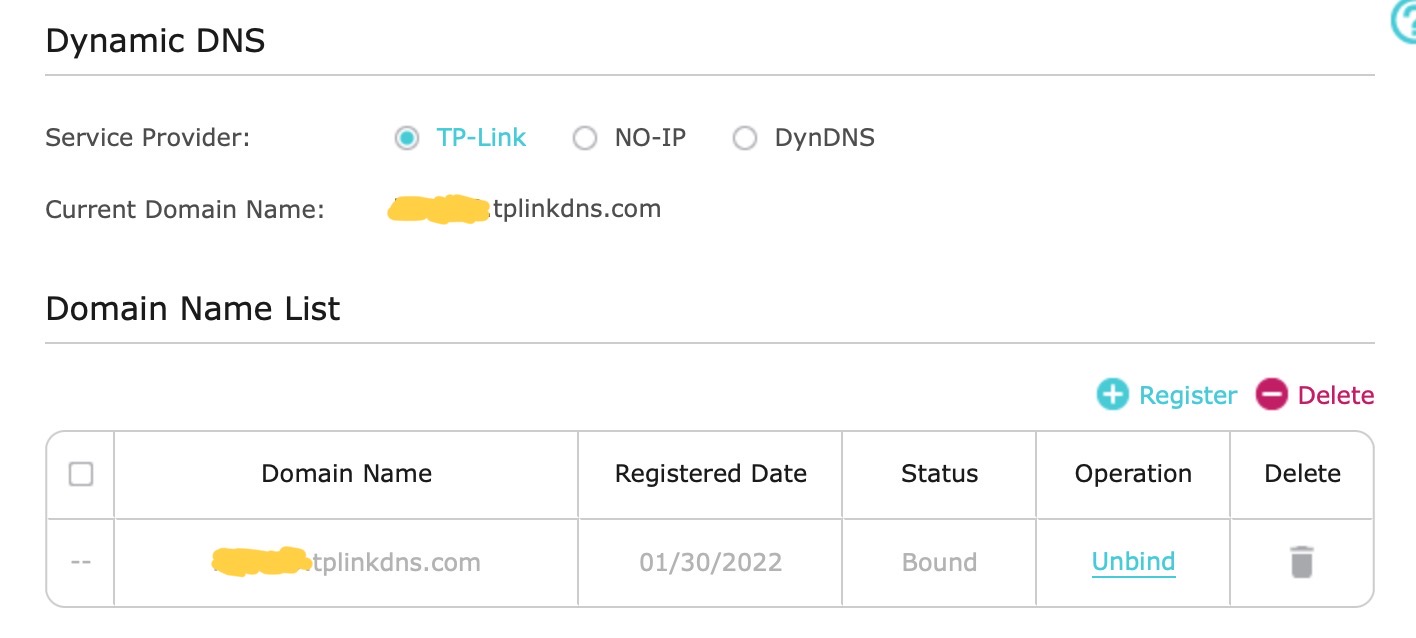Viewport: 1416px width, 638px height.
Task: Click the minus icon beside Delete
Action: coord(1272,395)
